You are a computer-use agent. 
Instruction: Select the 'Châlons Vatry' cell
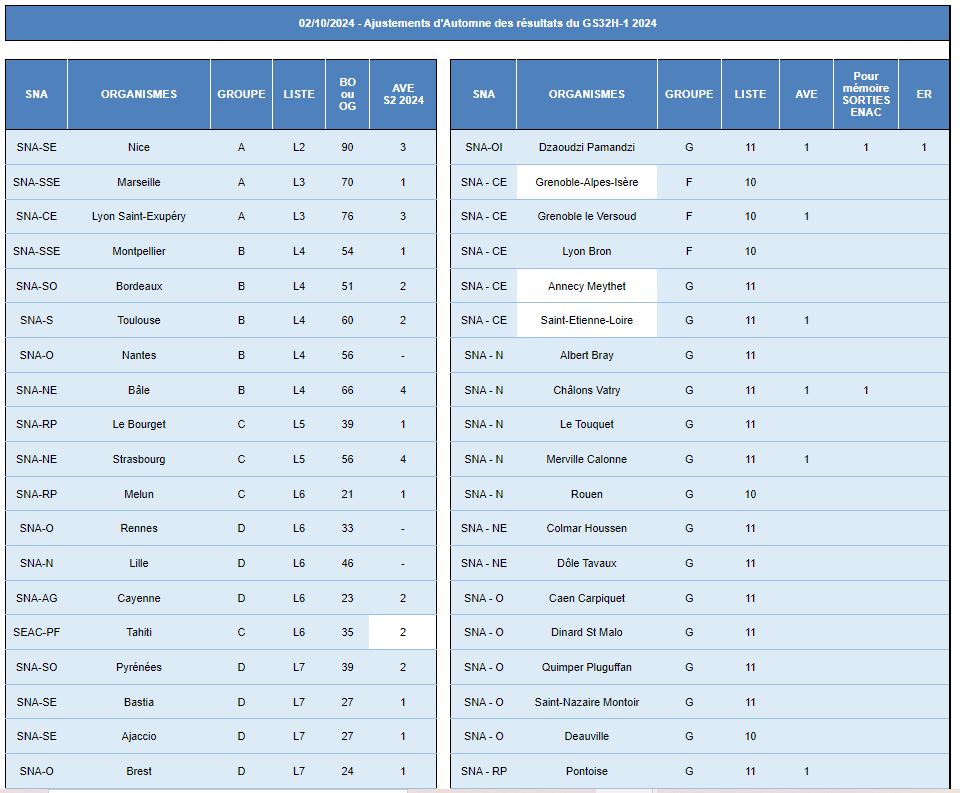coord(587,390)
